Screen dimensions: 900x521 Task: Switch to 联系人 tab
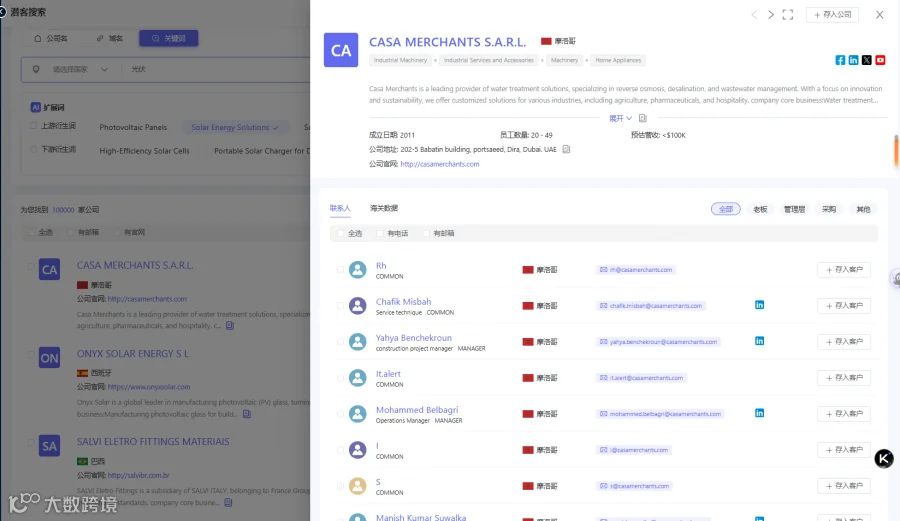pyautogui.click(x=340, y=208)
